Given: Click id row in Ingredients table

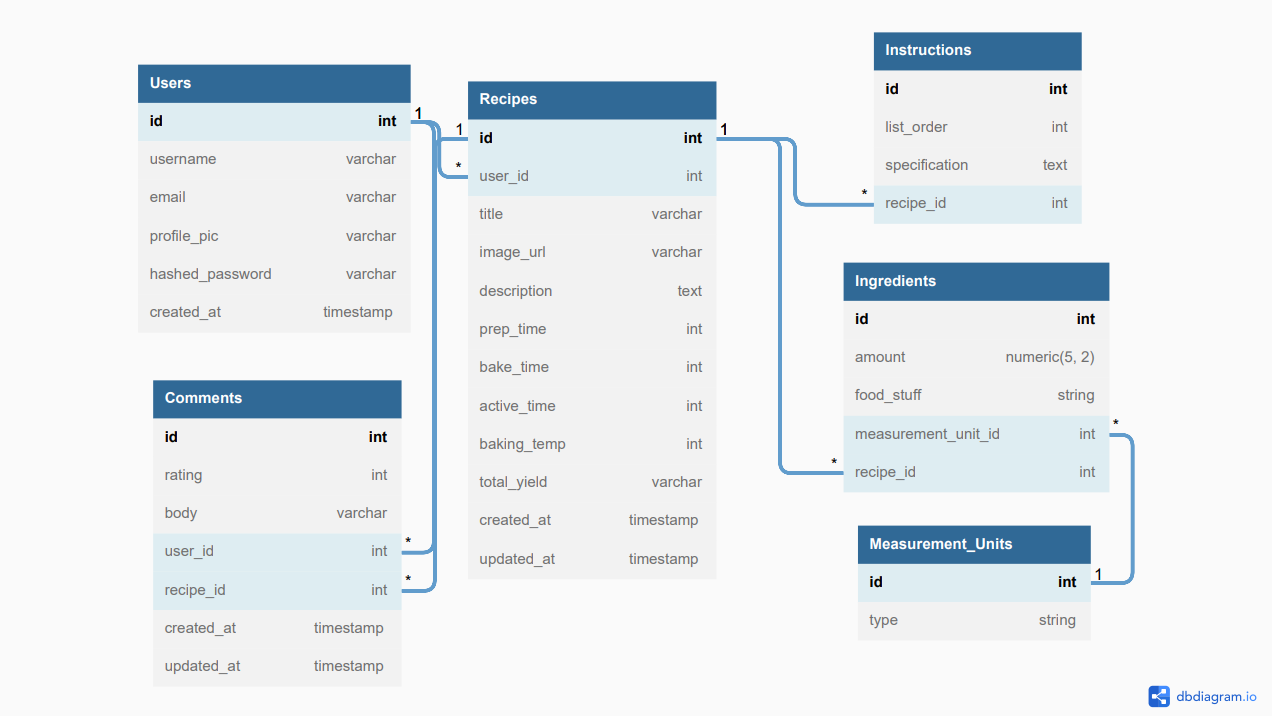Looking at the screenshot, I should (x=976, y=319).
